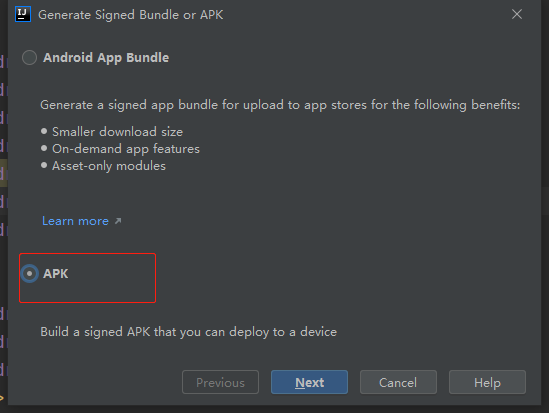Click the On-demand app features bullet item
Viewport: 549px width, 413px height.
click(x=126, y=149)
